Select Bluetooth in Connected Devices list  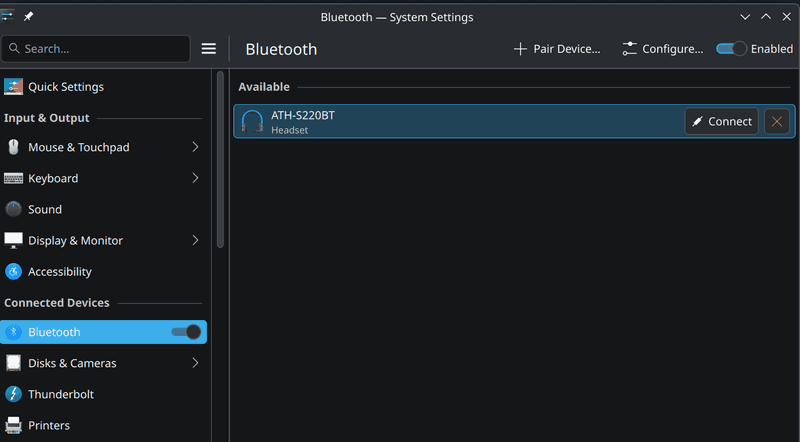tap(104, 332)
